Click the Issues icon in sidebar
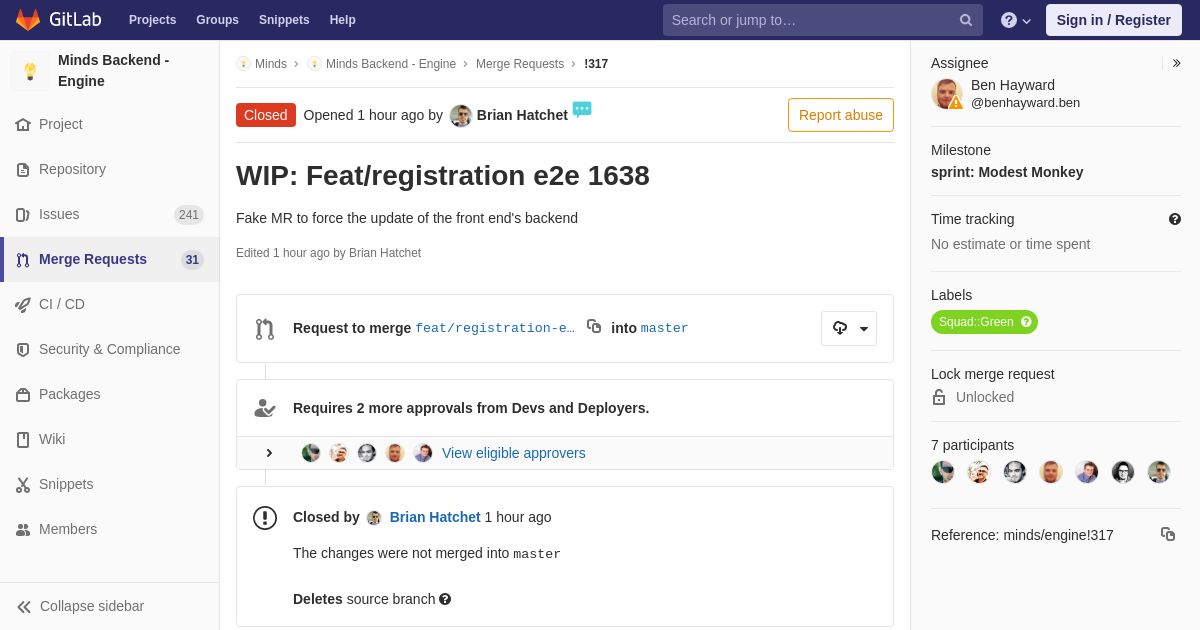Screen dimensions: 1200x630 click(23, 215)
